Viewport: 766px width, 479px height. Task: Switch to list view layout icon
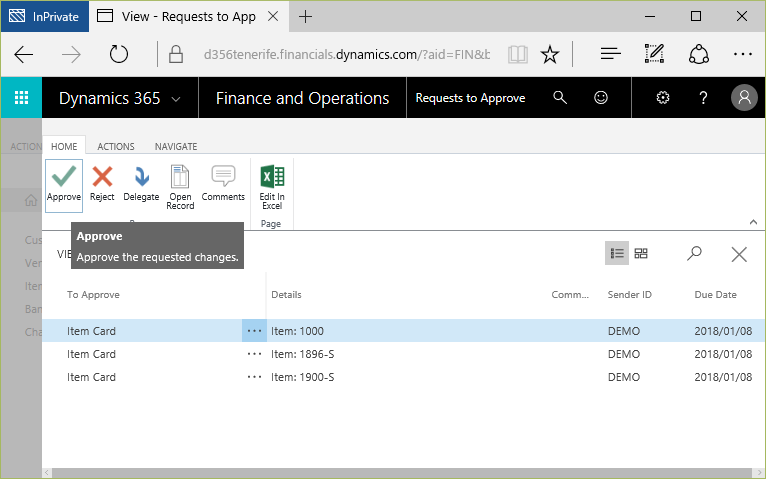[617, 253]
